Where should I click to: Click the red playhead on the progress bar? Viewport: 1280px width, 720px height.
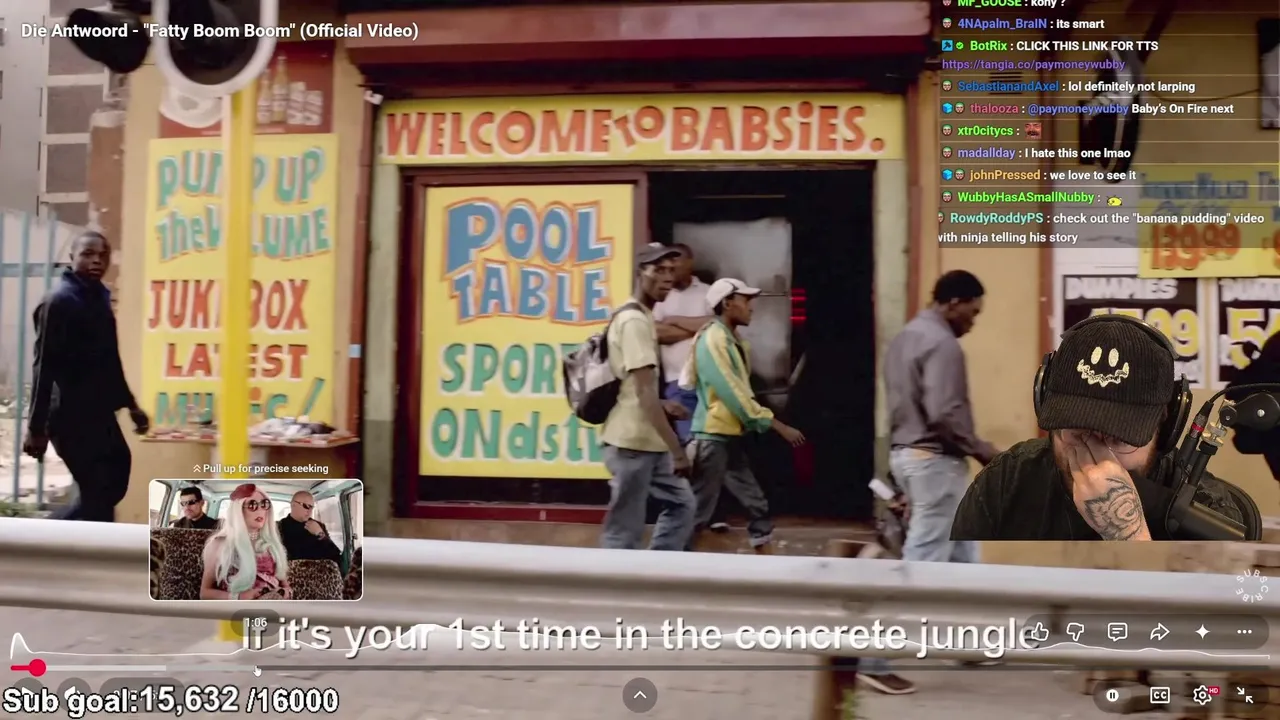(37, 668)
